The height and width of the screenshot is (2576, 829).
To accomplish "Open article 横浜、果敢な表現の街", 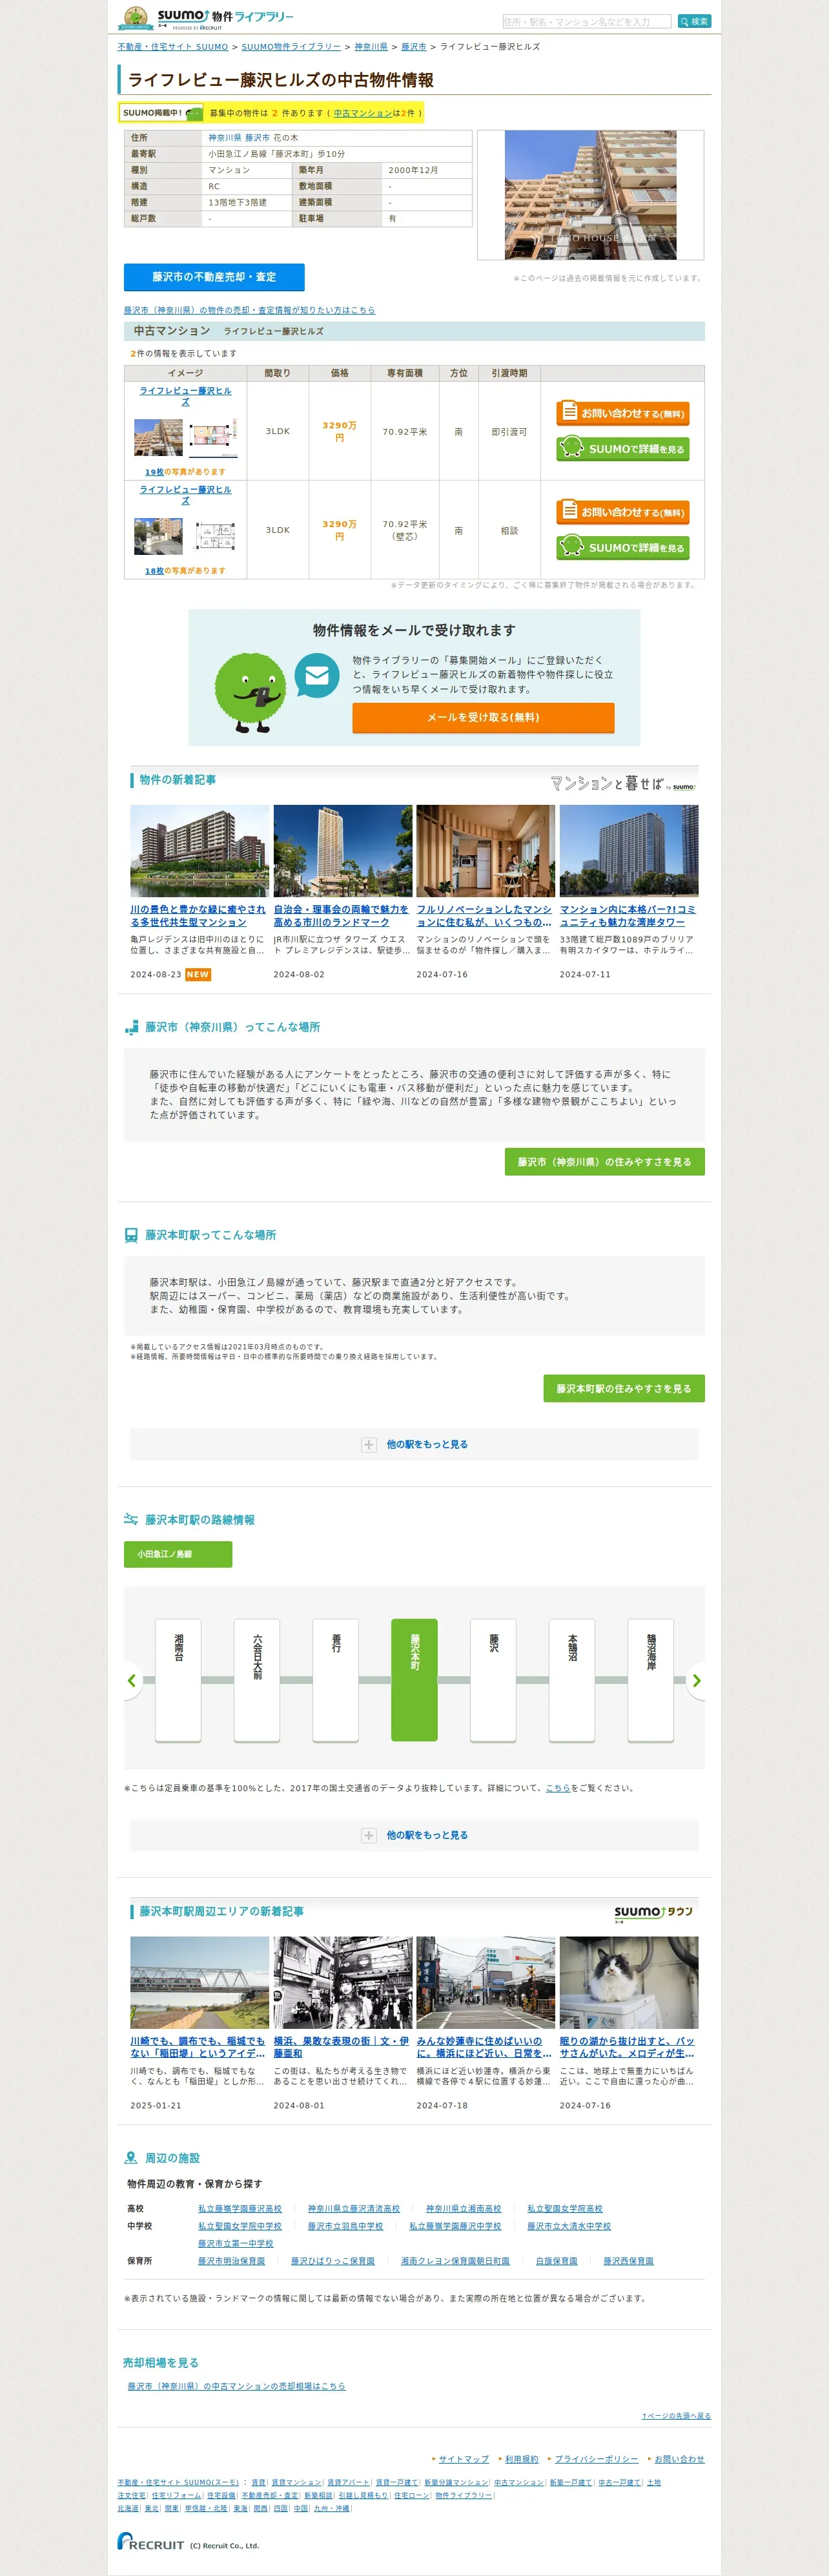I will (342, 2047).
